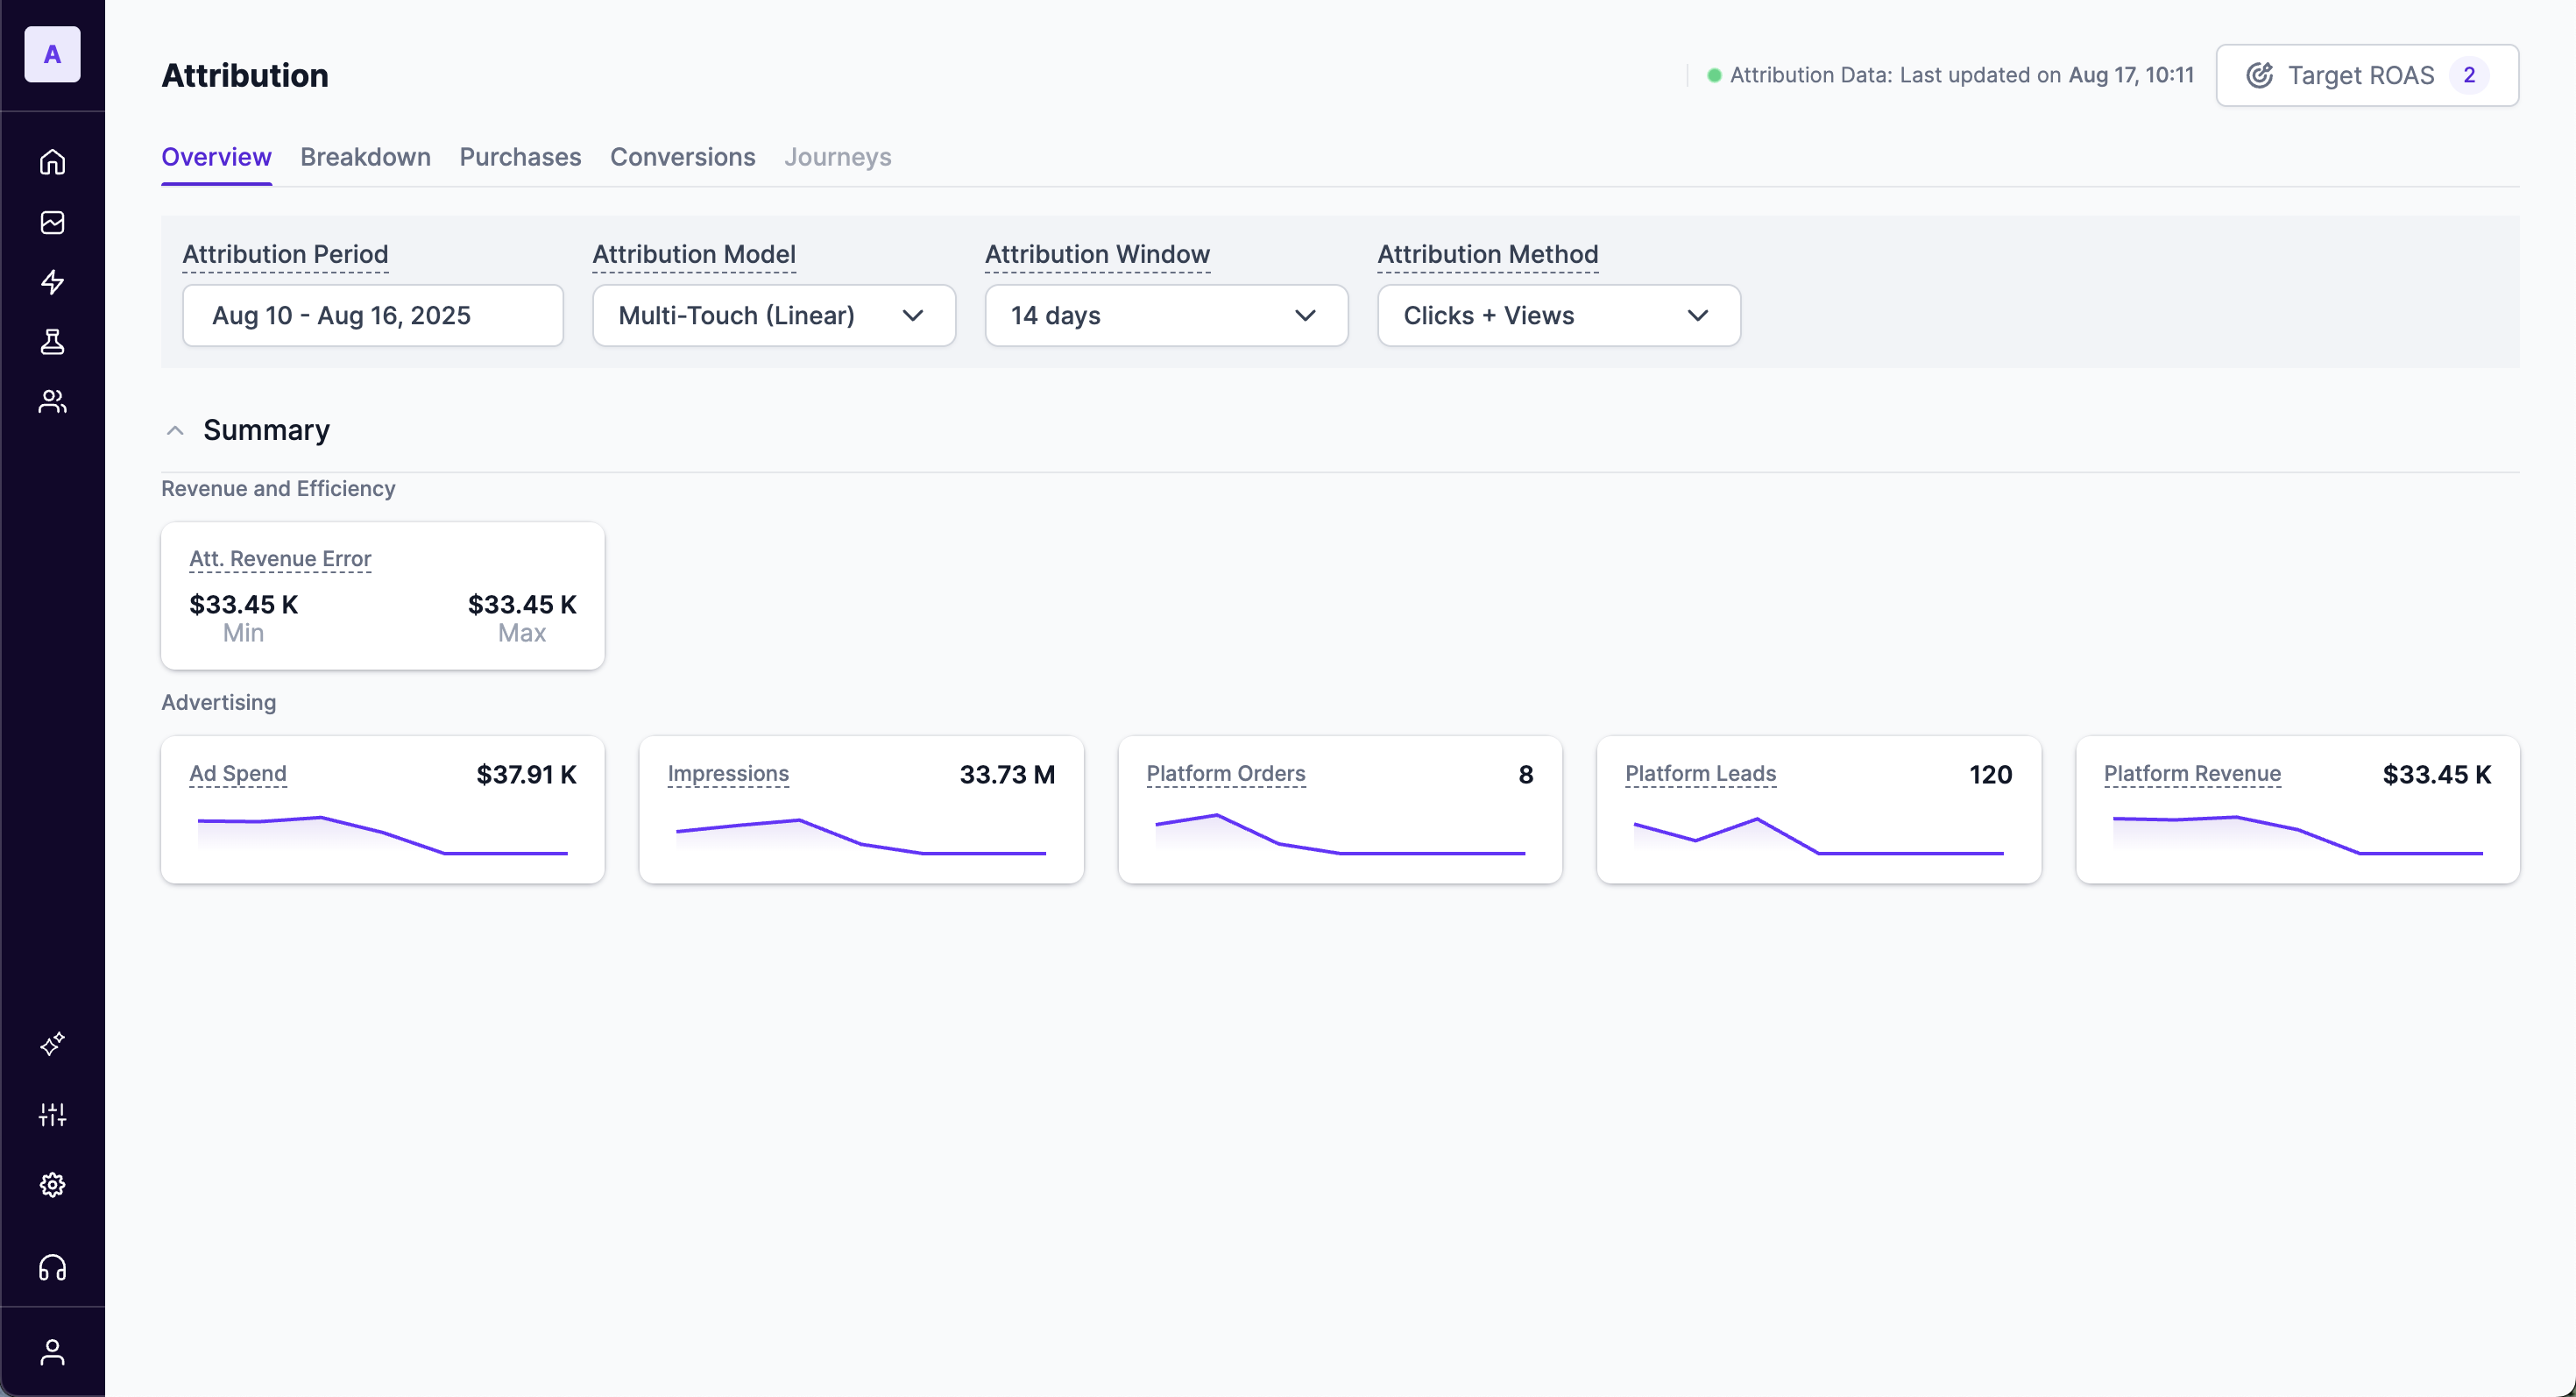This screenshot has height=1397, width=2576.
Task: Open the lightning bolt sidebar icon
Action: click(52, 282)
